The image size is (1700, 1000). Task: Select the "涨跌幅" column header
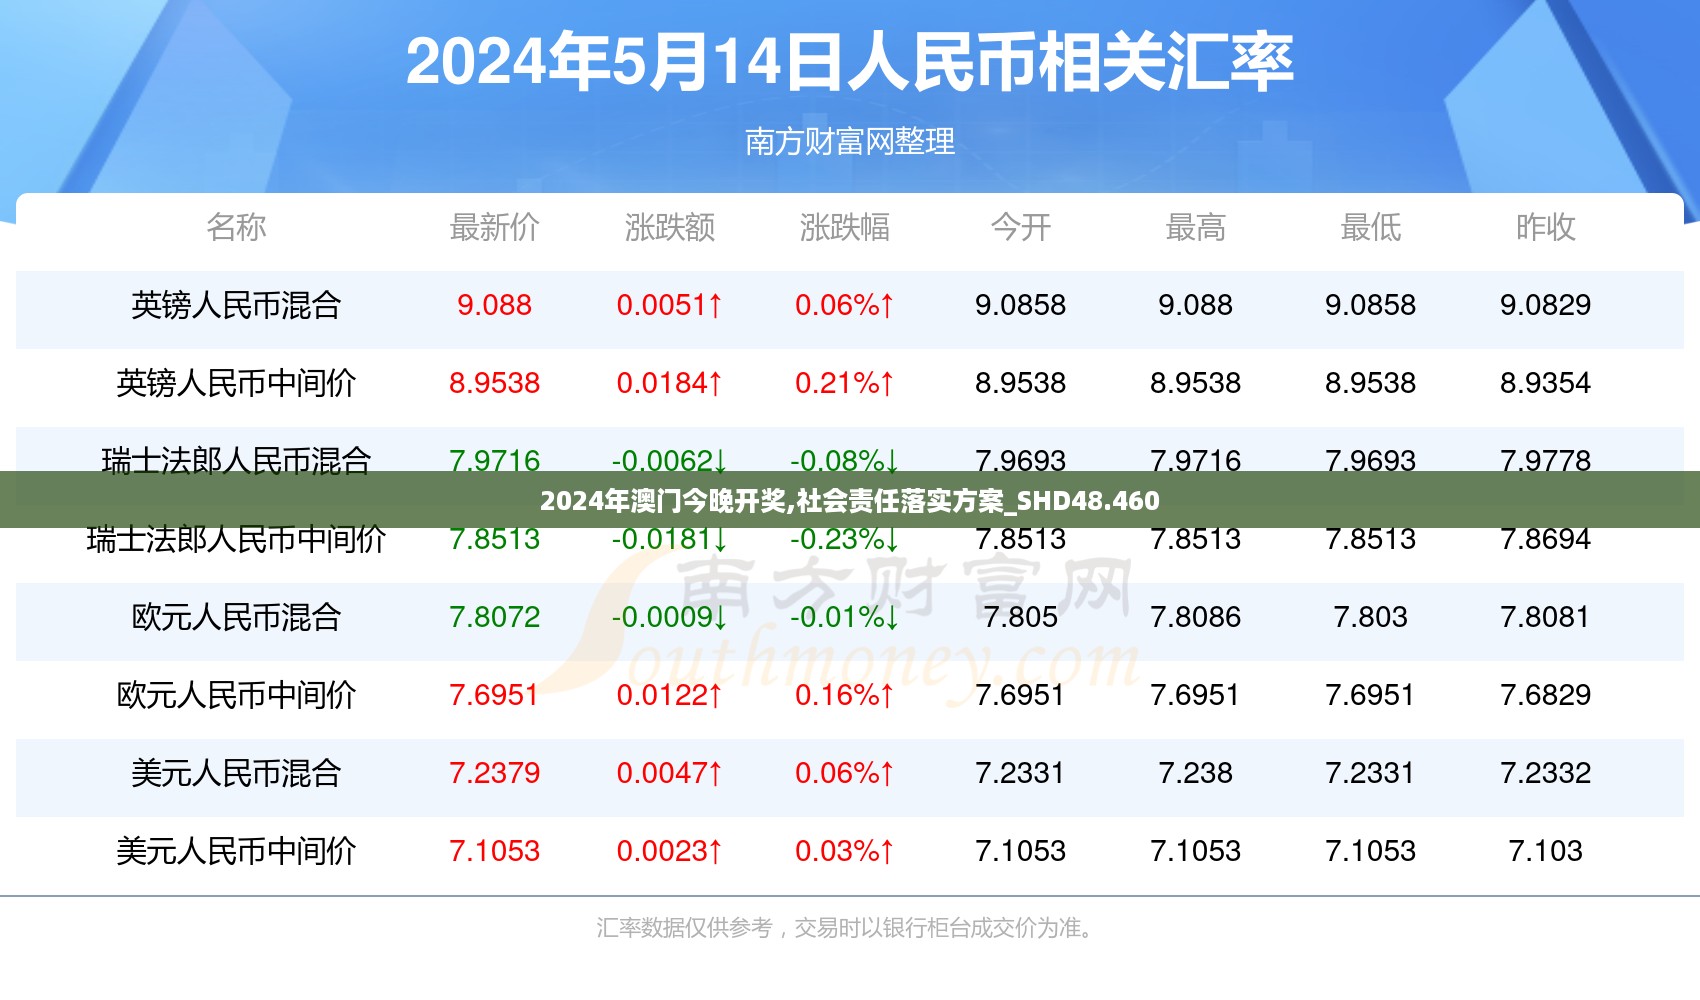coord(845,227)
